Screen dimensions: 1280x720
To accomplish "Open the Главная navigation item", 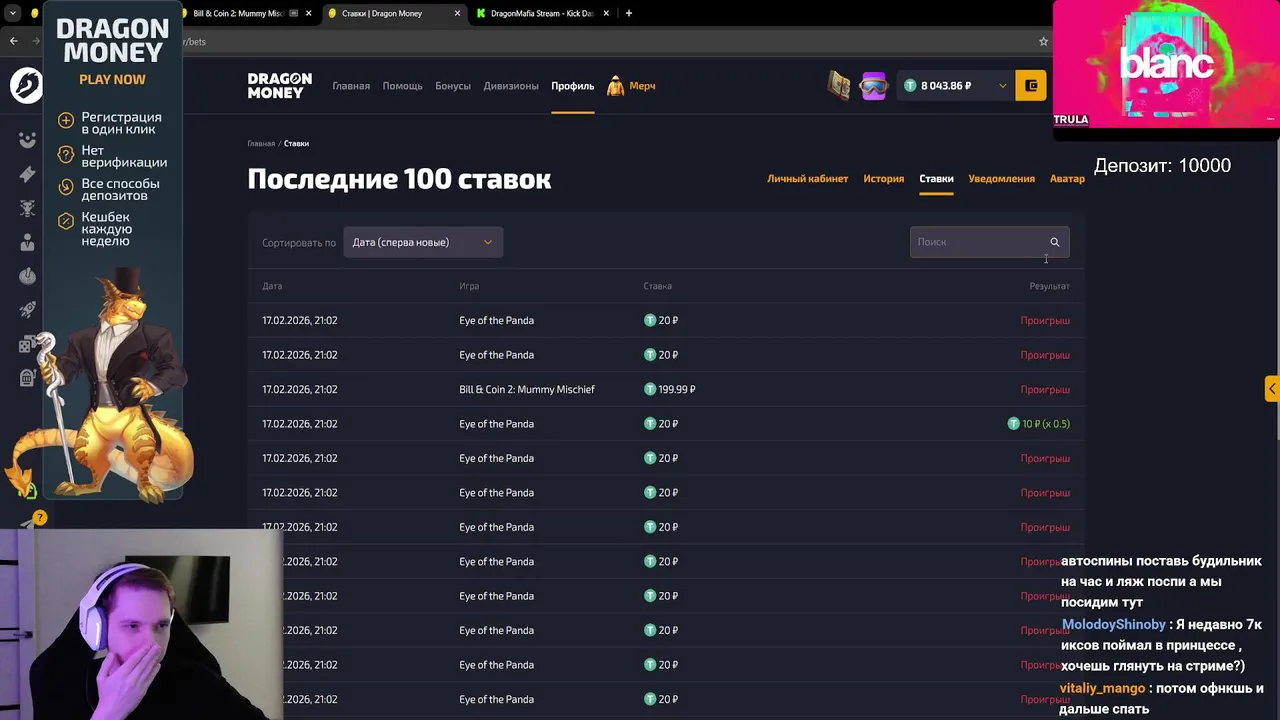I will 351,86.
